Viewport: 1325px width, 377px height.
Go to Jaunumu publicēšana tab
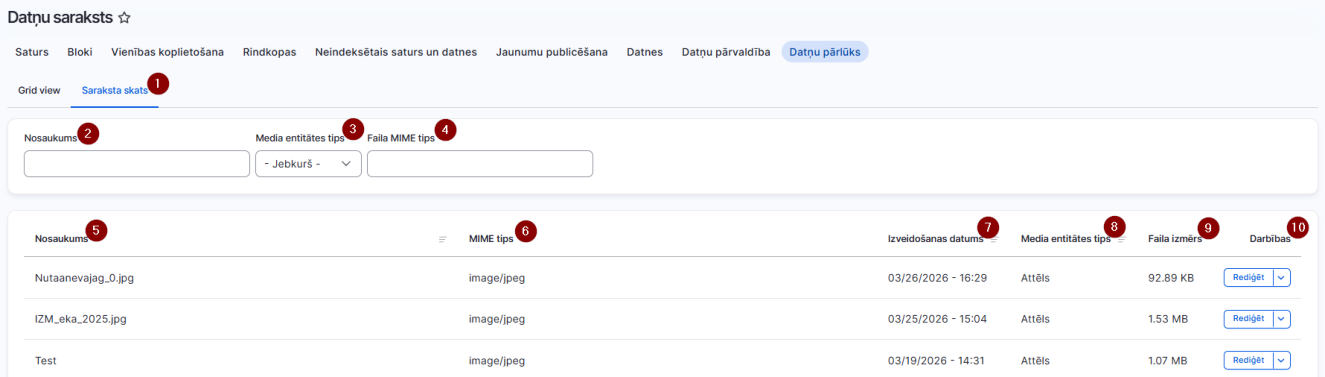click(552, 52)
